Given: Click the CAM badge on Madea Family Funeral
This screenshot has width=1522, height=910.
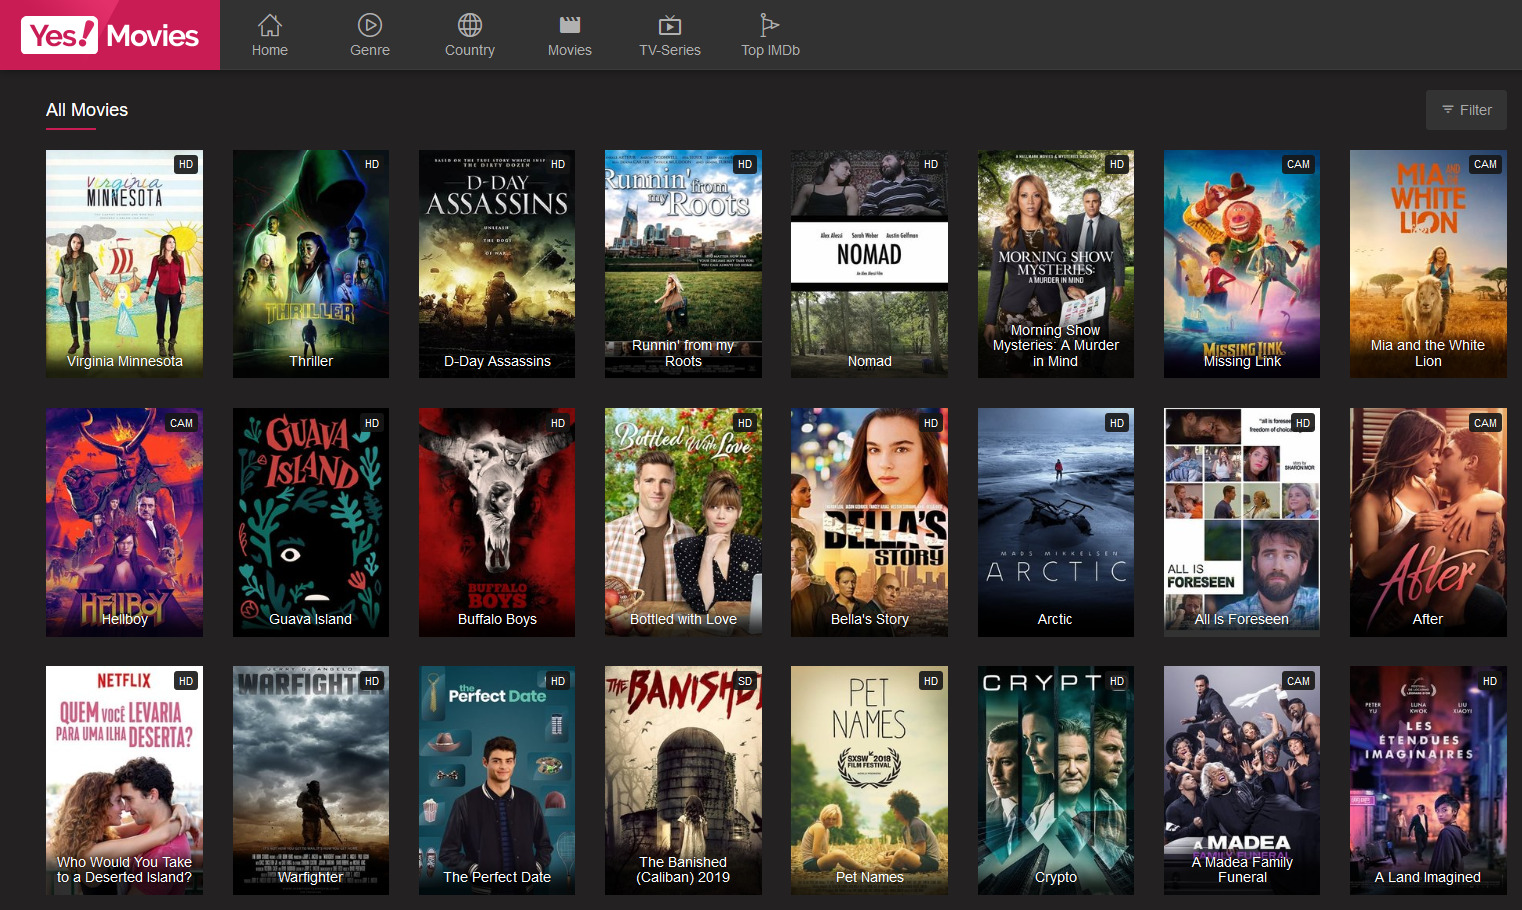Looking at the screenshot, I should point(1298,681).
